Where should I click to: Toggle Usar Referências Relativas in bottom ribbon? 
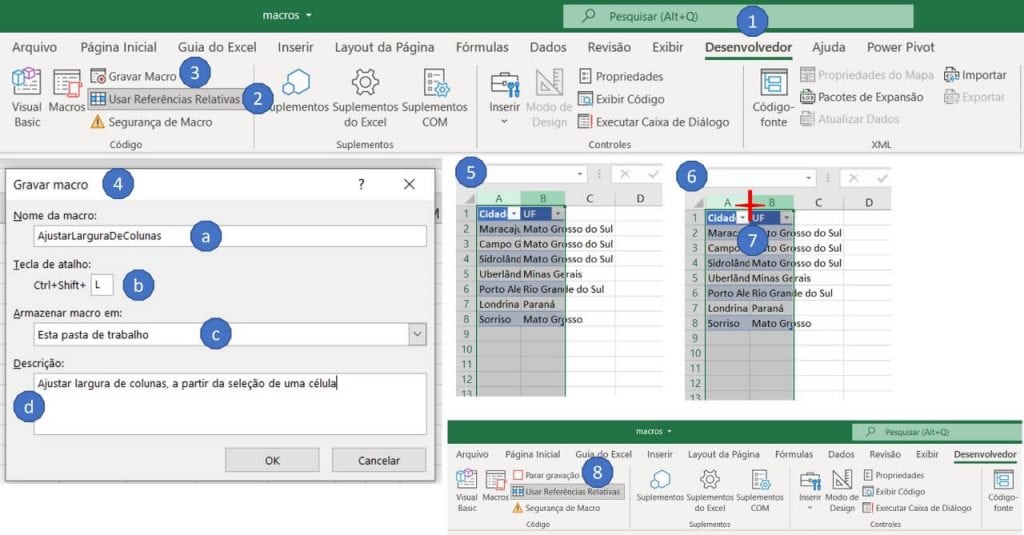[x=566, y=491]
